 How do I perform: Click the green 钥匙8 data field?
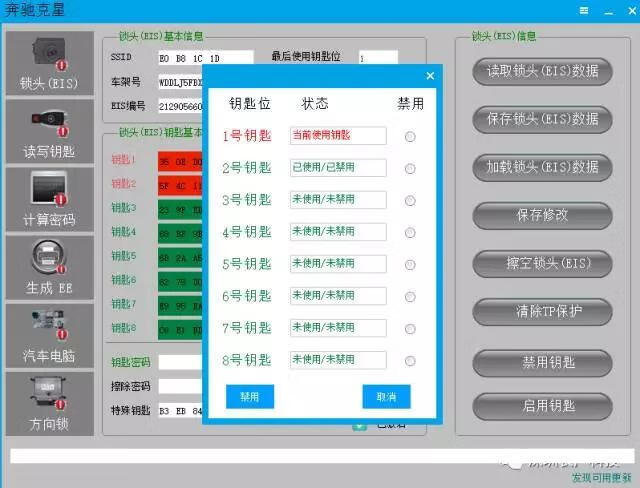point(180,330)
